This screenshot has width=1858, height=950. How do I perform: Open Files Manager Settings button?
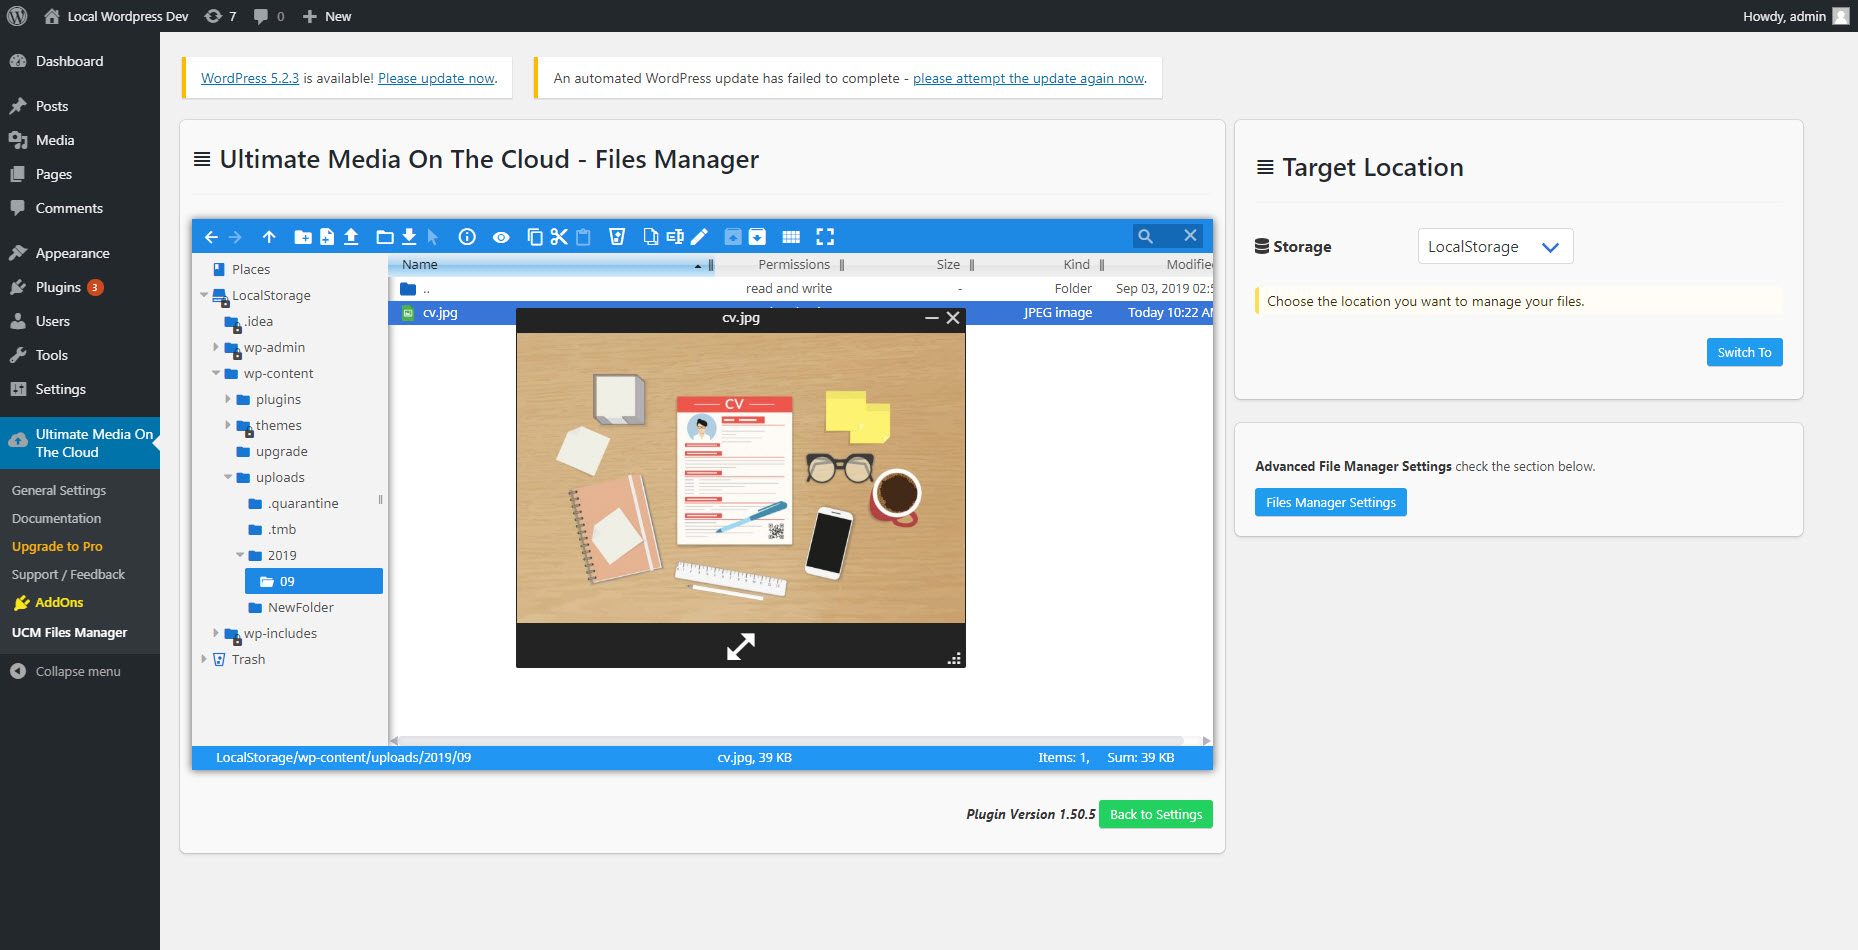pos(1330,502)
